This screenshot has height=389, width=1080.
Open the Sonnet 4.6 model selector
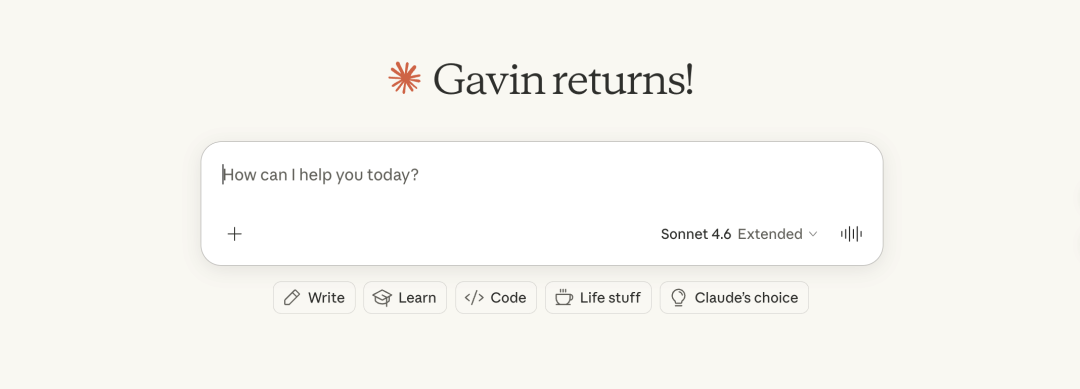[x=696, y=234]
